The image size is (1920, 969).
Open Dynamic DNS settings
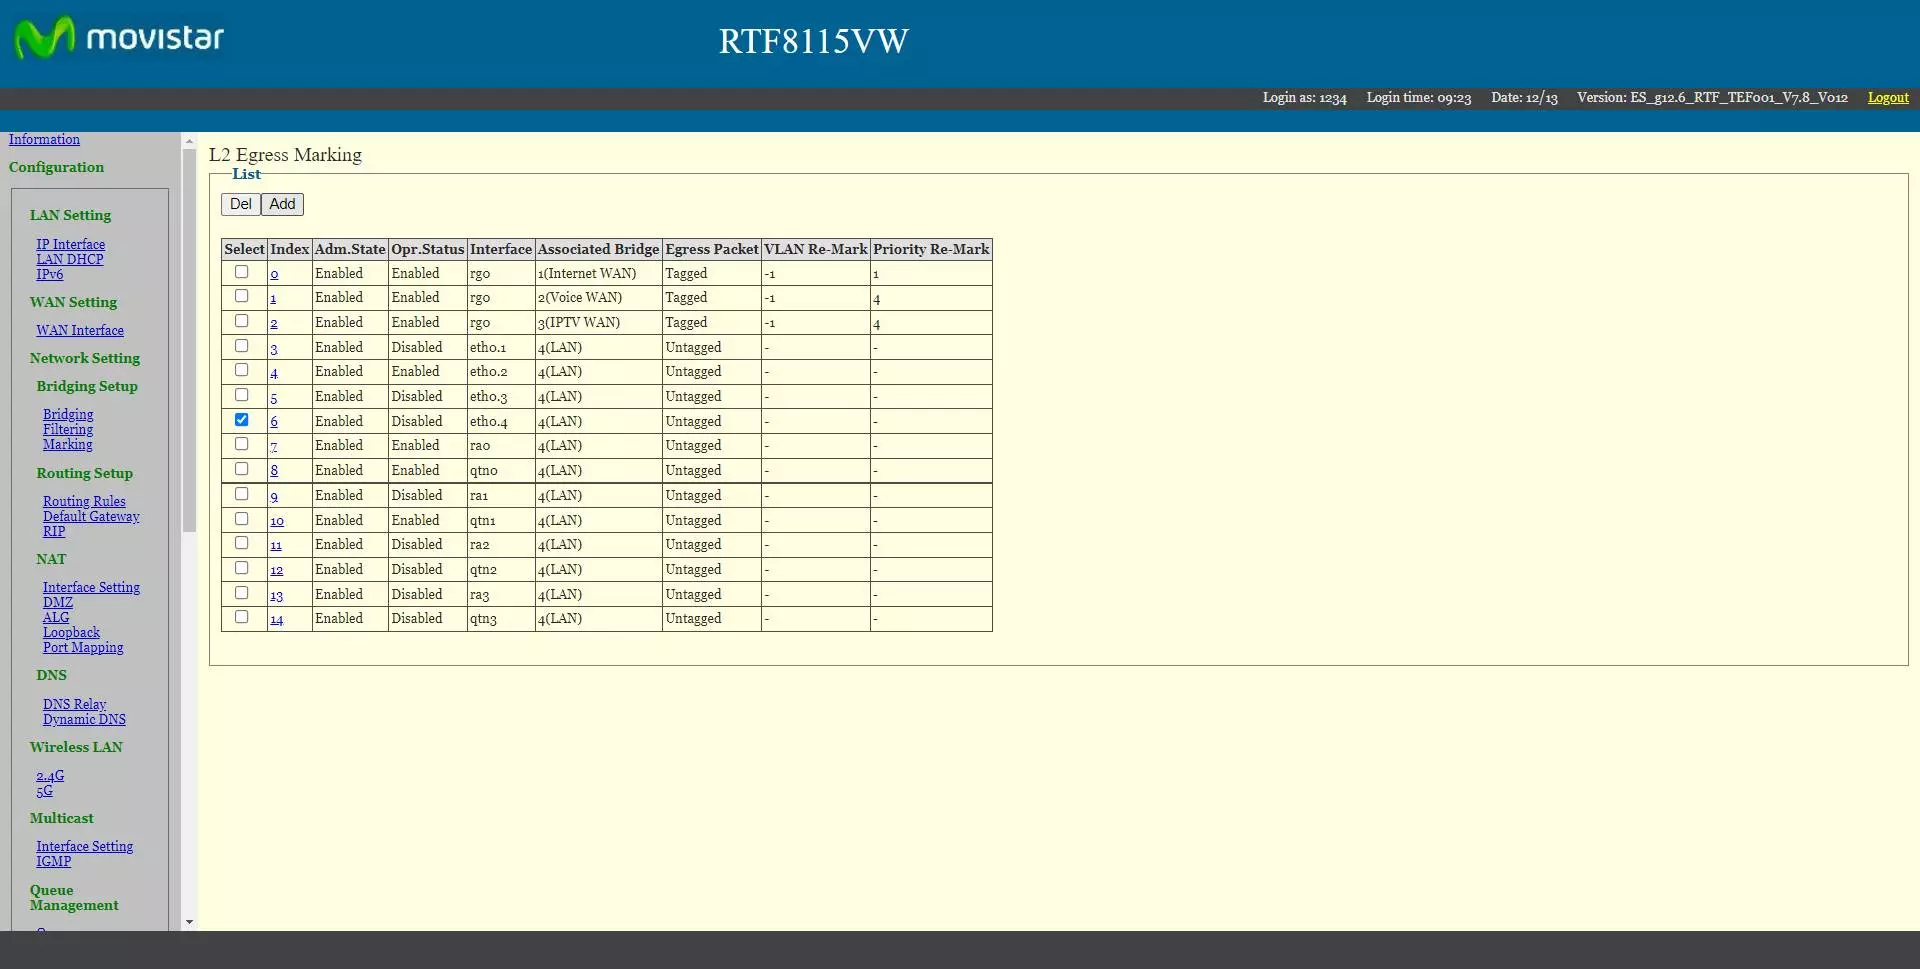pos(84,720)
